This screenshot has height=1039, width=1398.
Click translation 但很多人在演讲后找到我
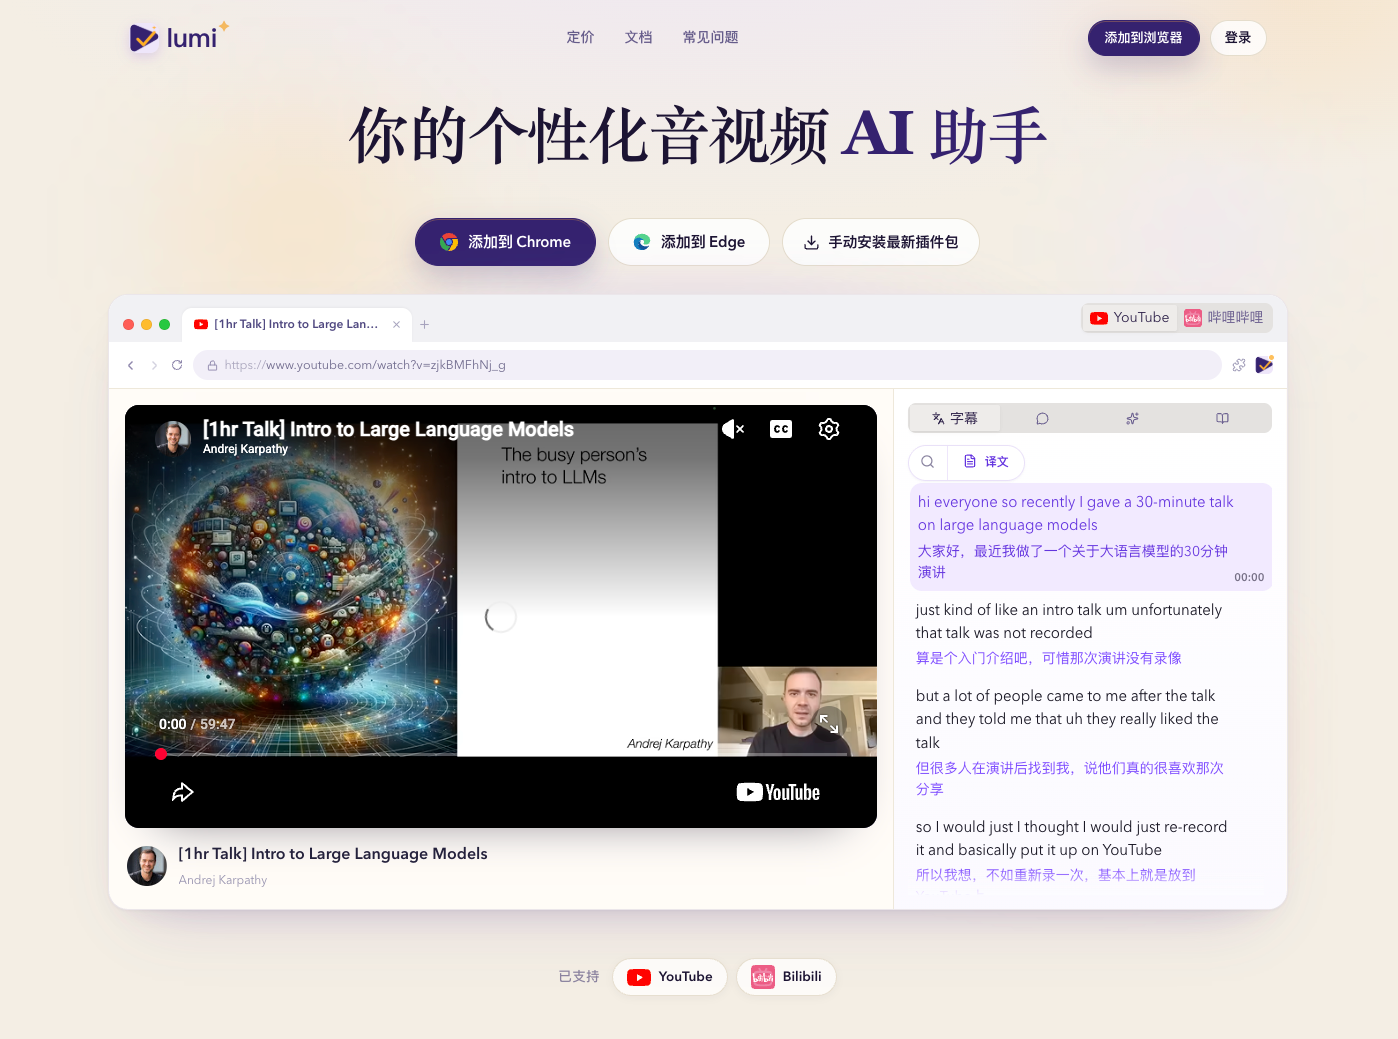pyautogui.click(x=1070, y=778)
